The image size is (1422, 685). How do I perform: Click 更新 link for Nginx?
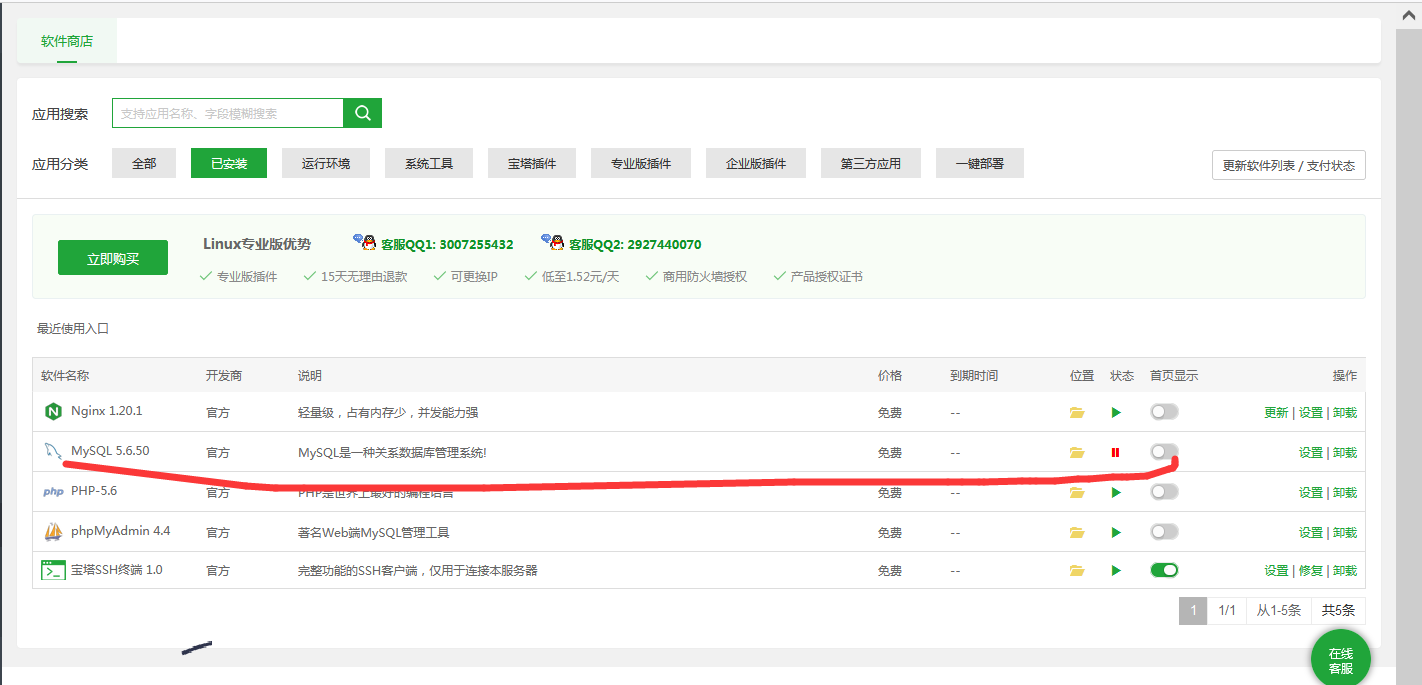tap(1276, 412)
